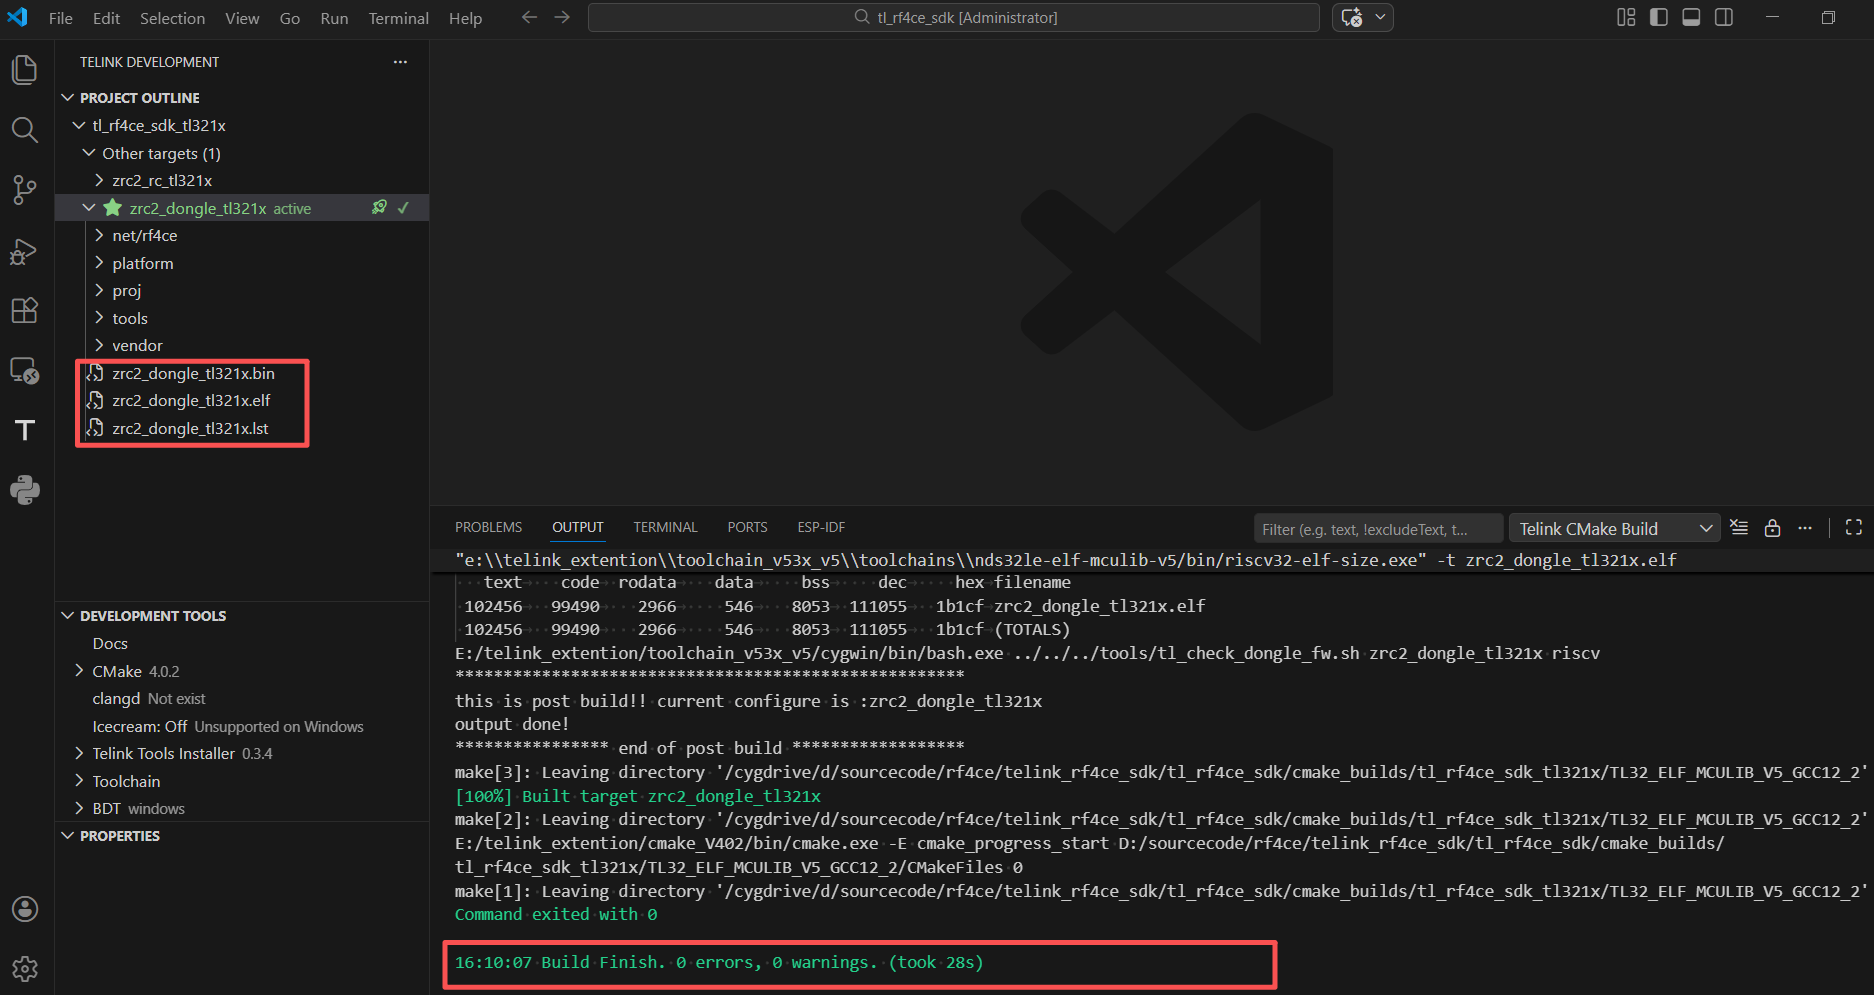Expand the CMake 4.0.2 entry
This screenshot has height=995, width=1874.
coord(79,671)
